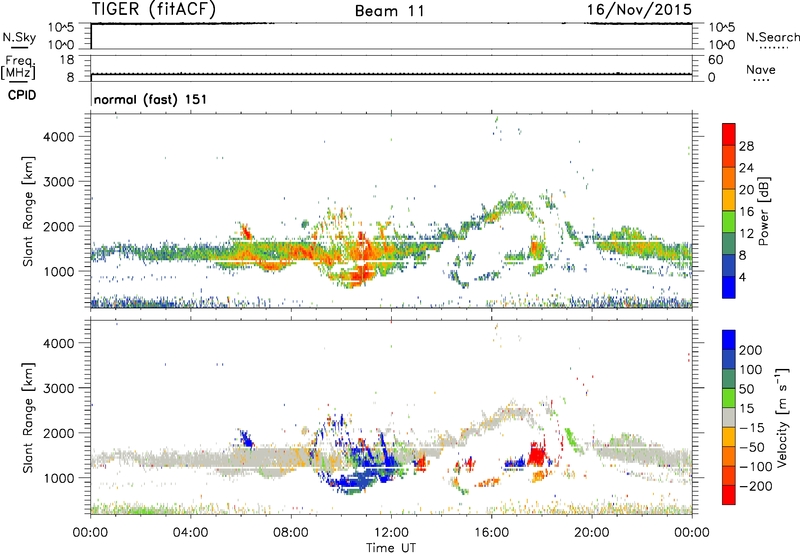This screenshot has height=554, width=800.
Task: Select the Beam 11 heading
Action: click(x=390, y=11)
